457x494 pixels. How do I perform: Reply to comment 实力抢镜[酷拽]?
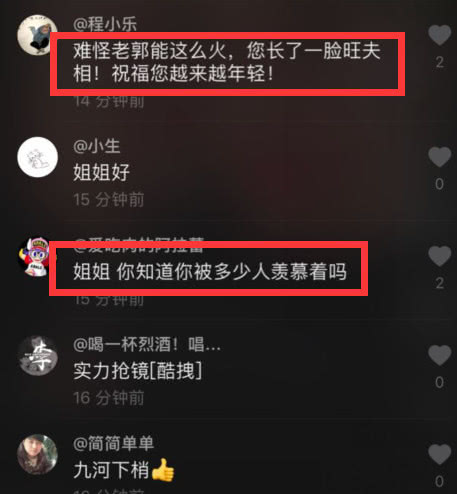(x=138, y=371)
